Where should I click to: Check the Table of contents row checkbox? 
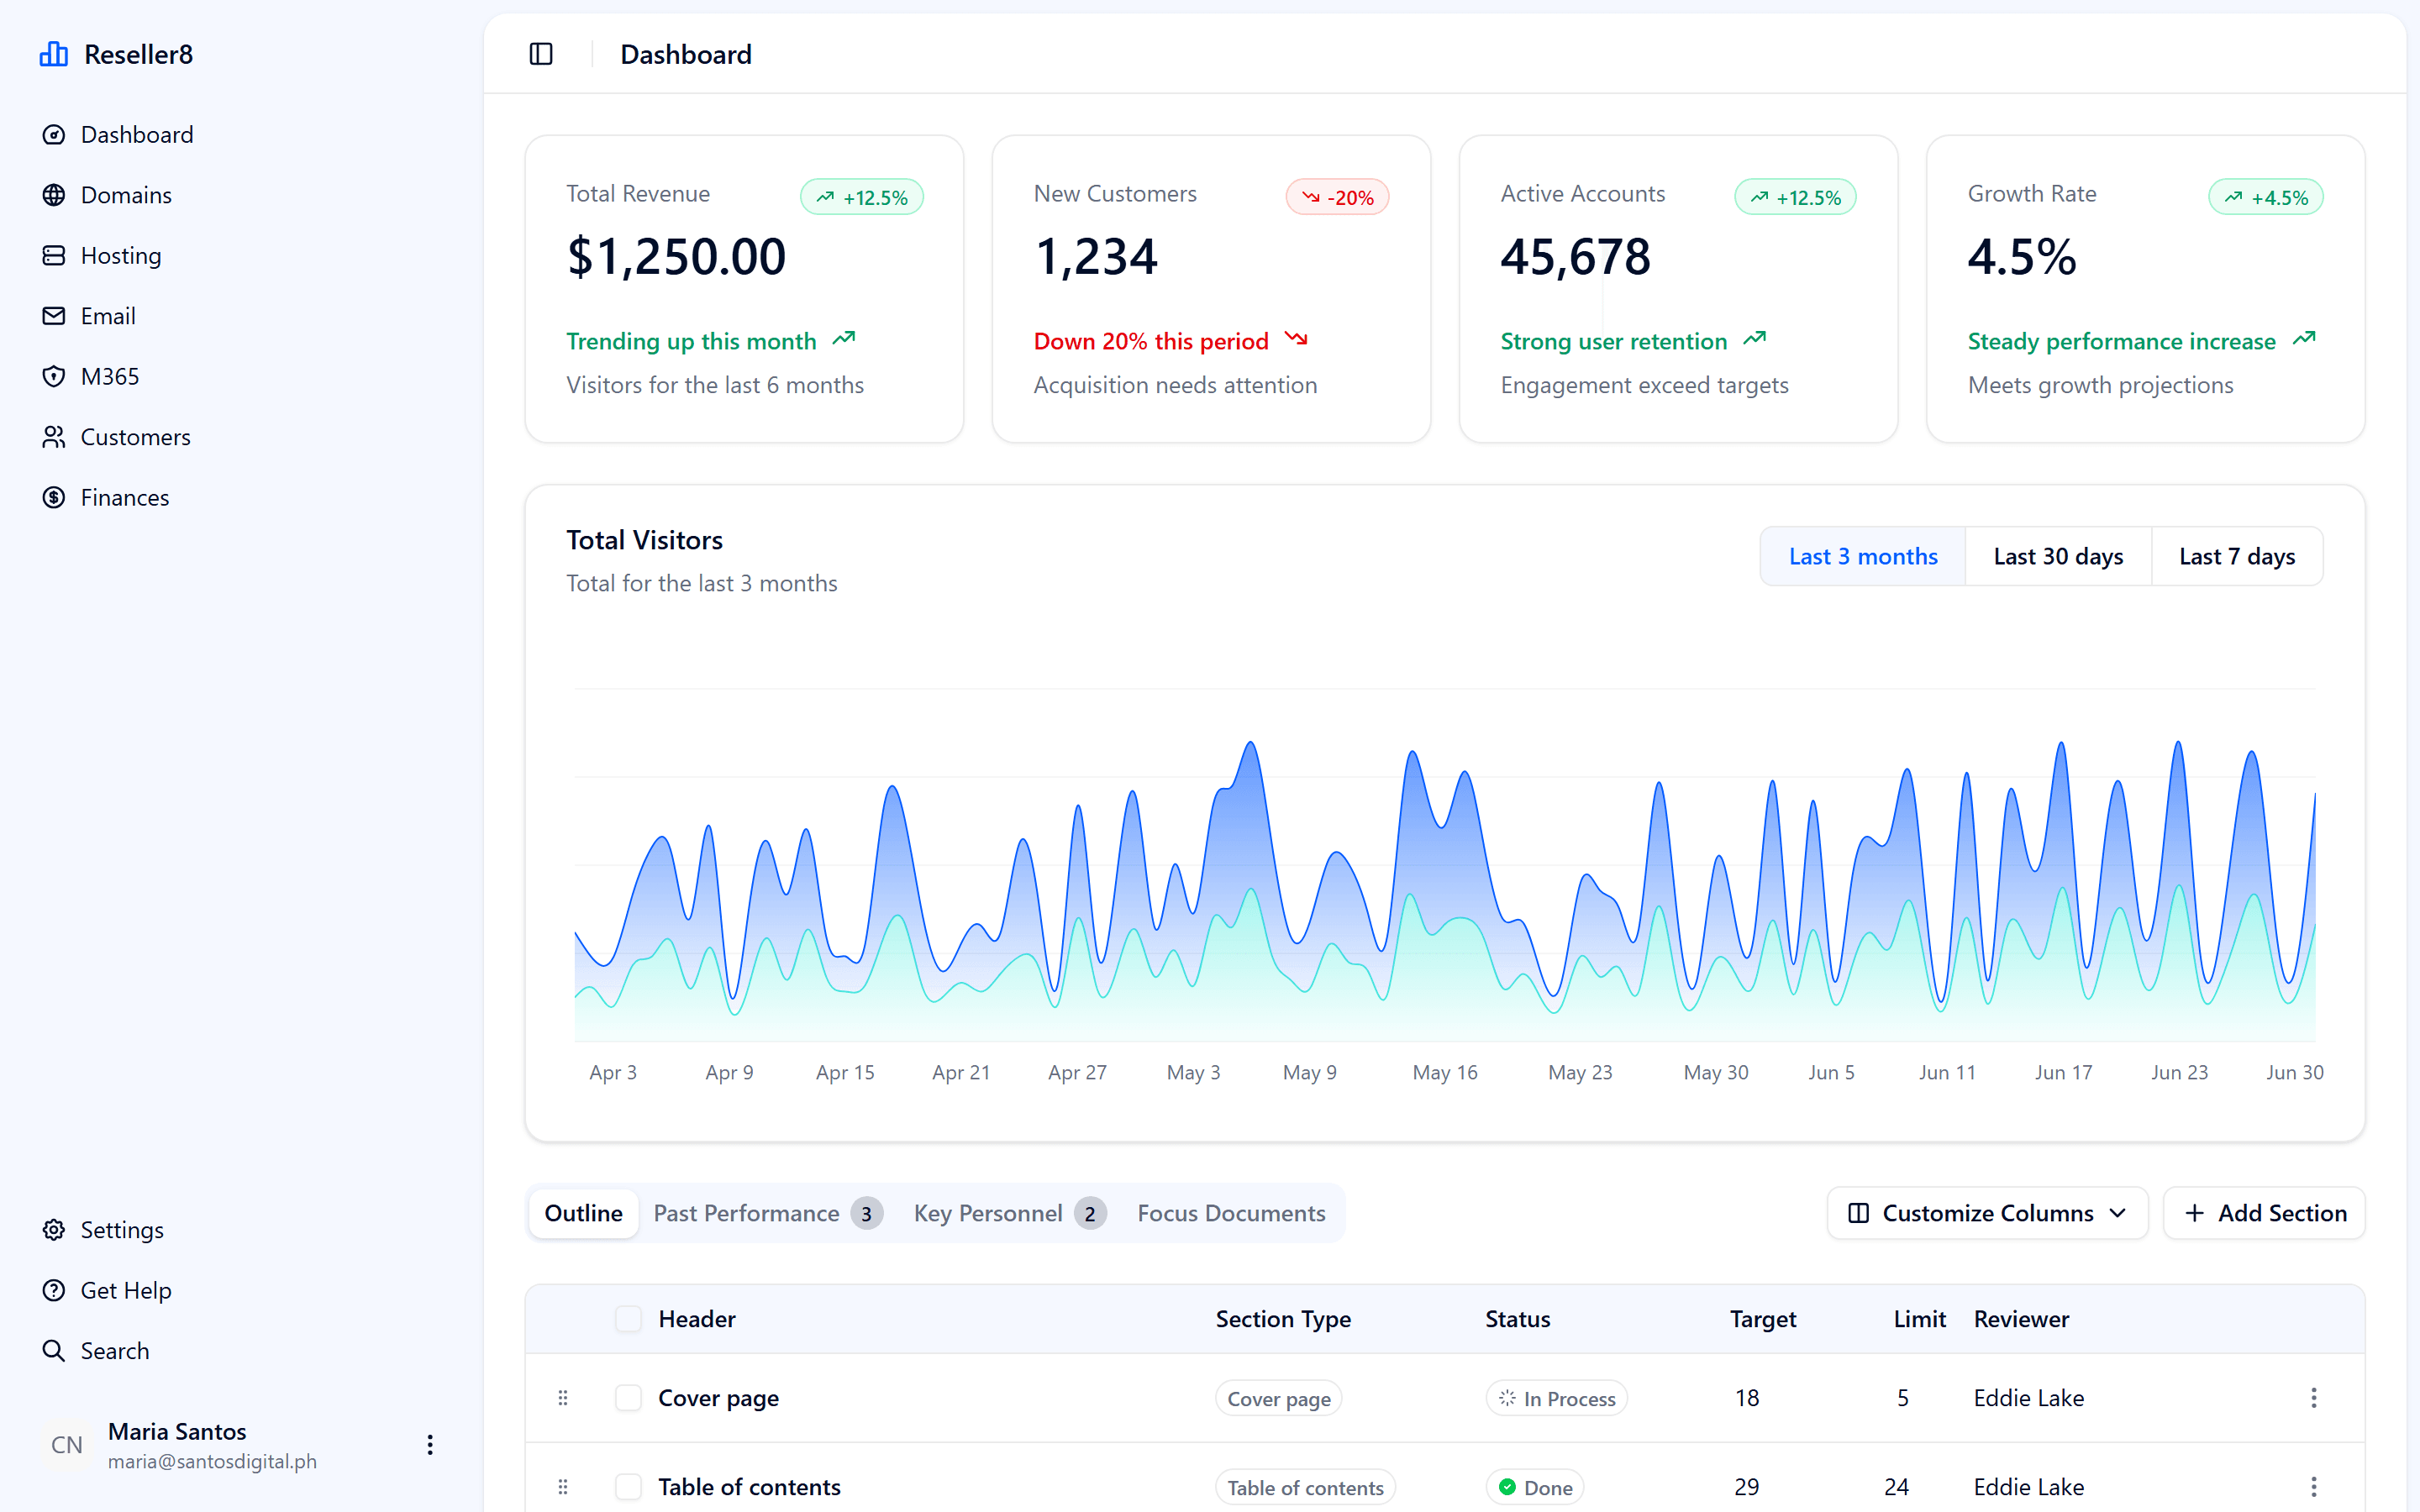(x=628, y=1487)
